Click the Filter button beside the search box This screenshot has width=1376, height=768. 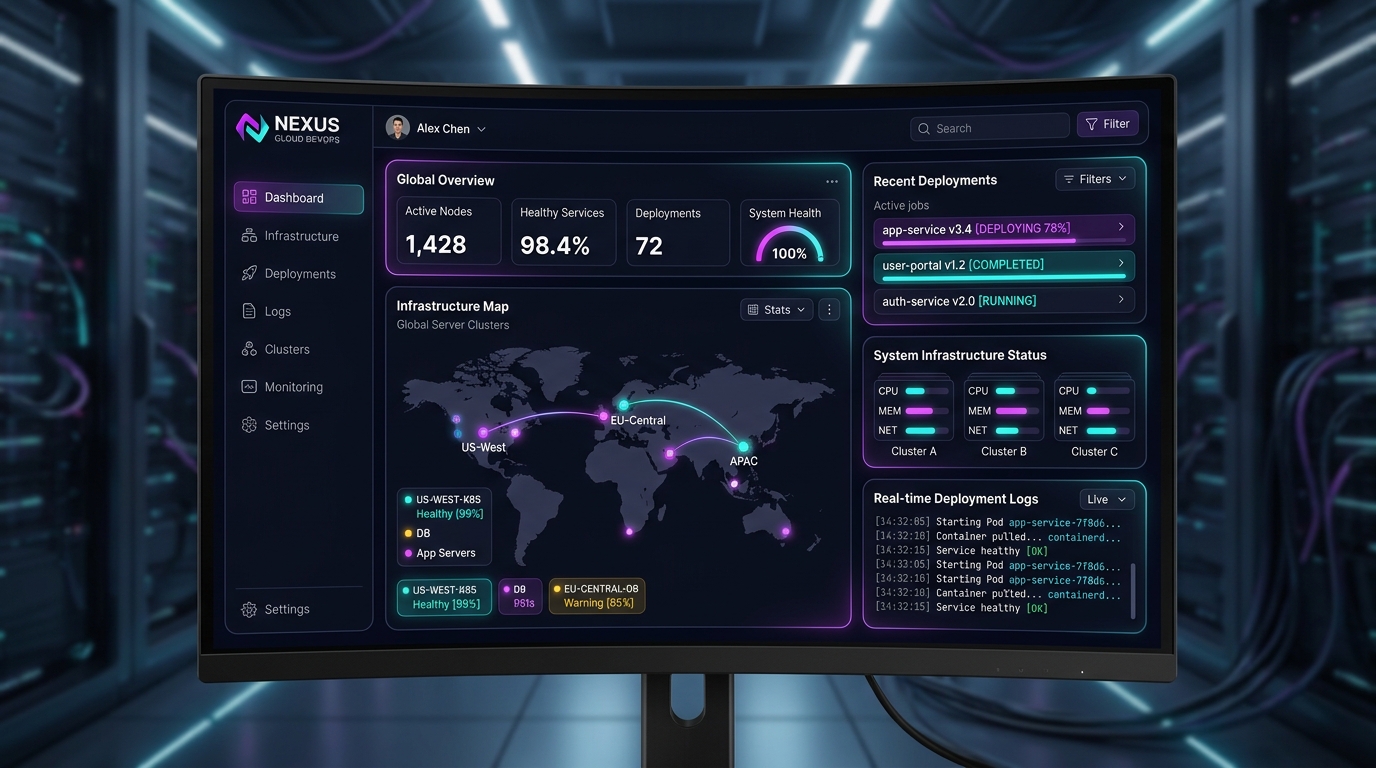pyautogui.click(x=1107, y=125)
